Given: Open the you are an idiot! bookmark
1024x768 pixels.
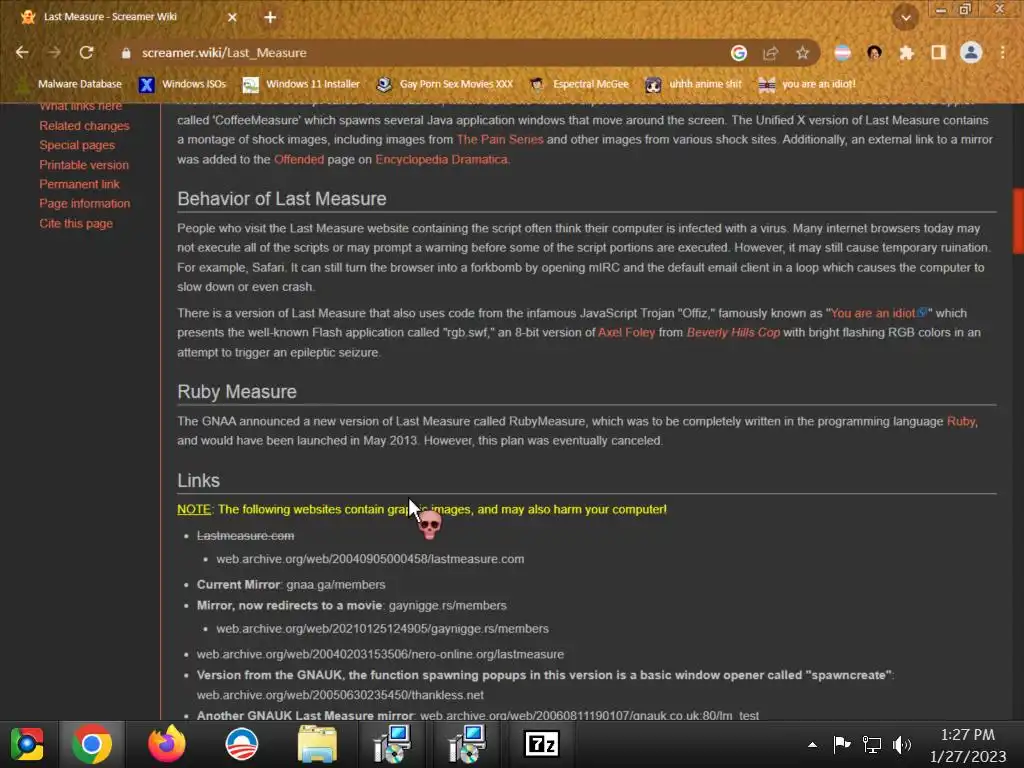Looking at the screenshot, I should [x=807, y=84].
